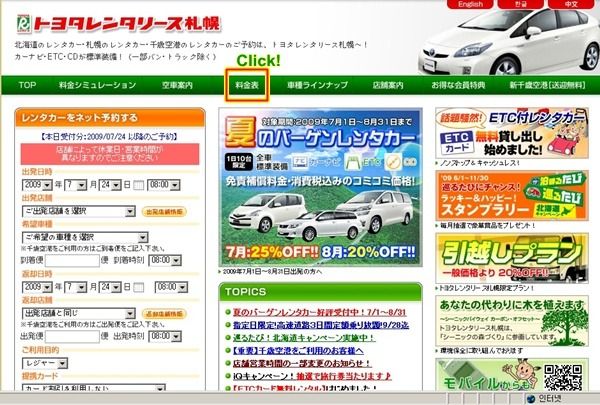This screenshot has height=405, width=600.
Task: Open 料金シミュレーション menu item
Action: pos(97,85)
